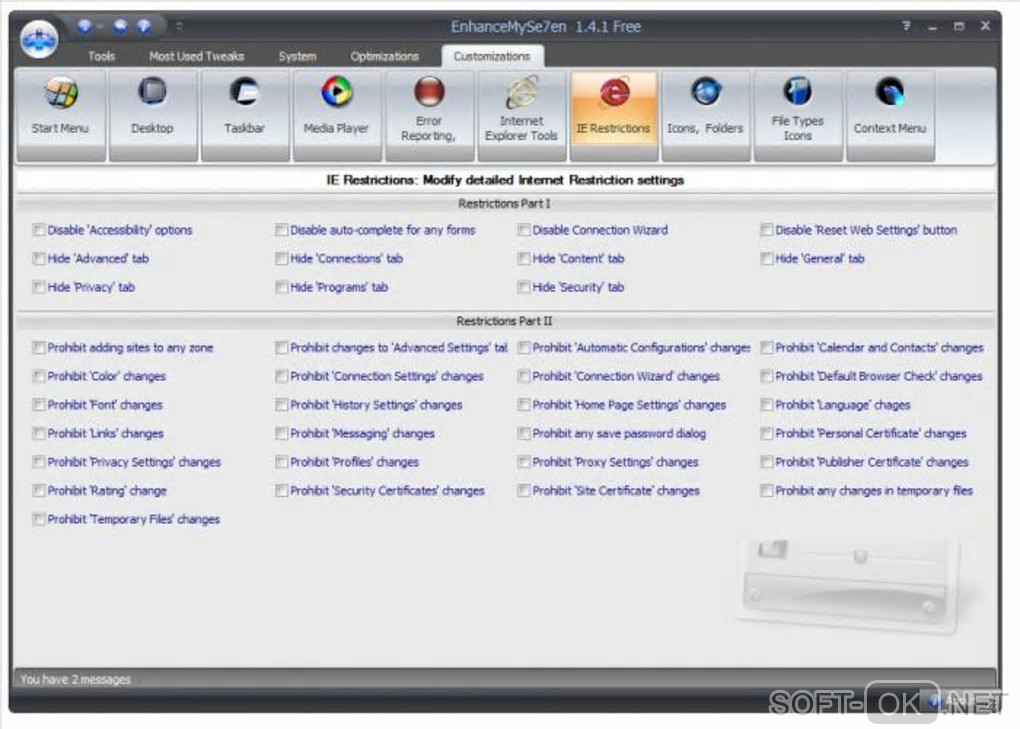Switch to the System tab
Viewport: 1020px width, 729px height.
click(297, 57)
